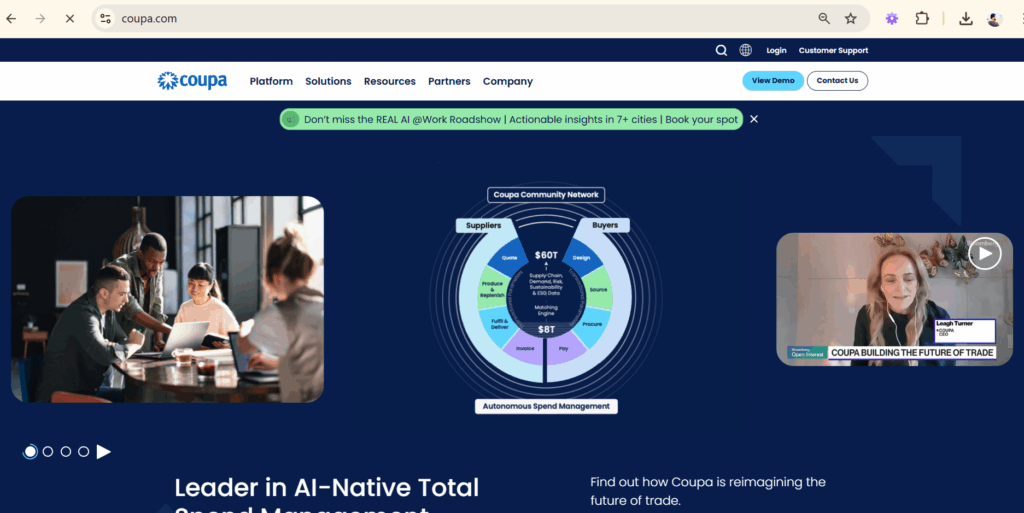The width and height of the screenshot is (1024, 513).
Task: Click the Produce & Replenish segment
Action: [492, 289]
